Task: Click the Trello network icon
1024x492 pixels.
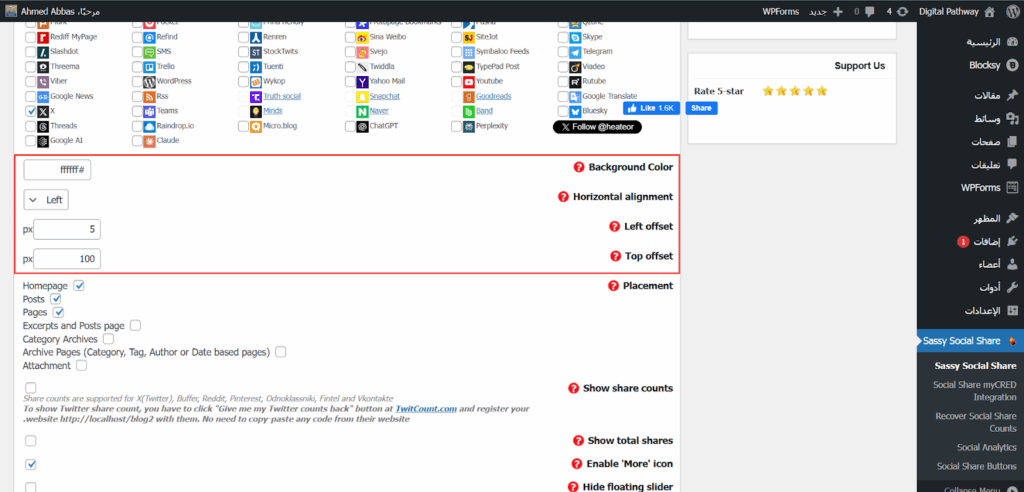Action: coord(150,67)
